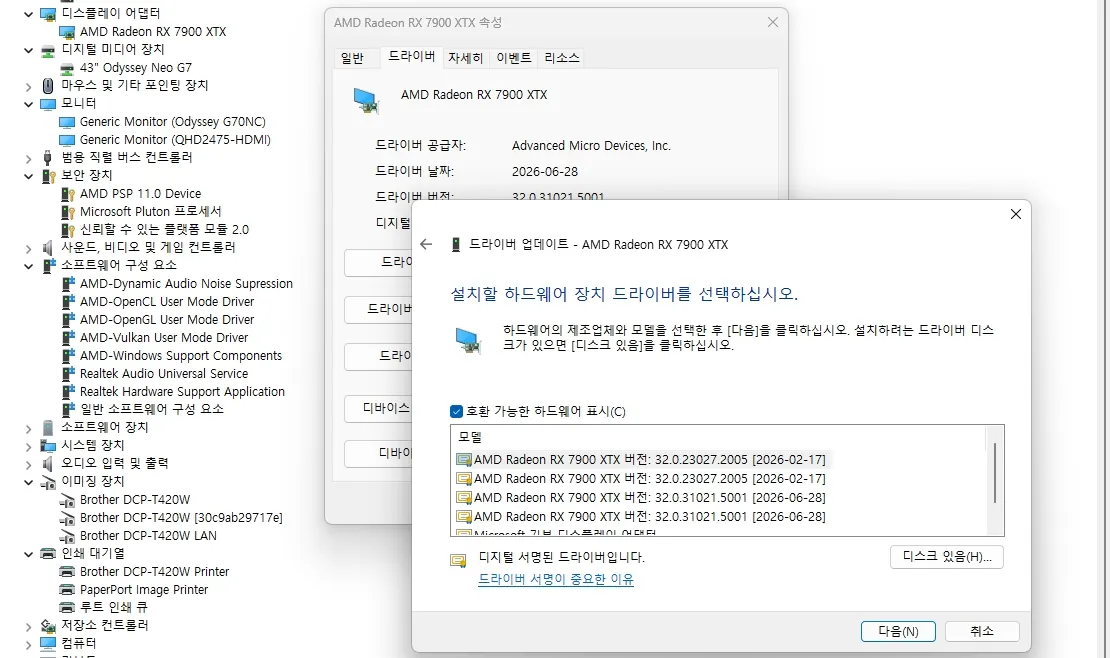The height and width of the screenshot is (658, 1110).
Task: Expand 사운드, 비디오 및 게임 컨트롤러 node
Action: coord(28,249)
